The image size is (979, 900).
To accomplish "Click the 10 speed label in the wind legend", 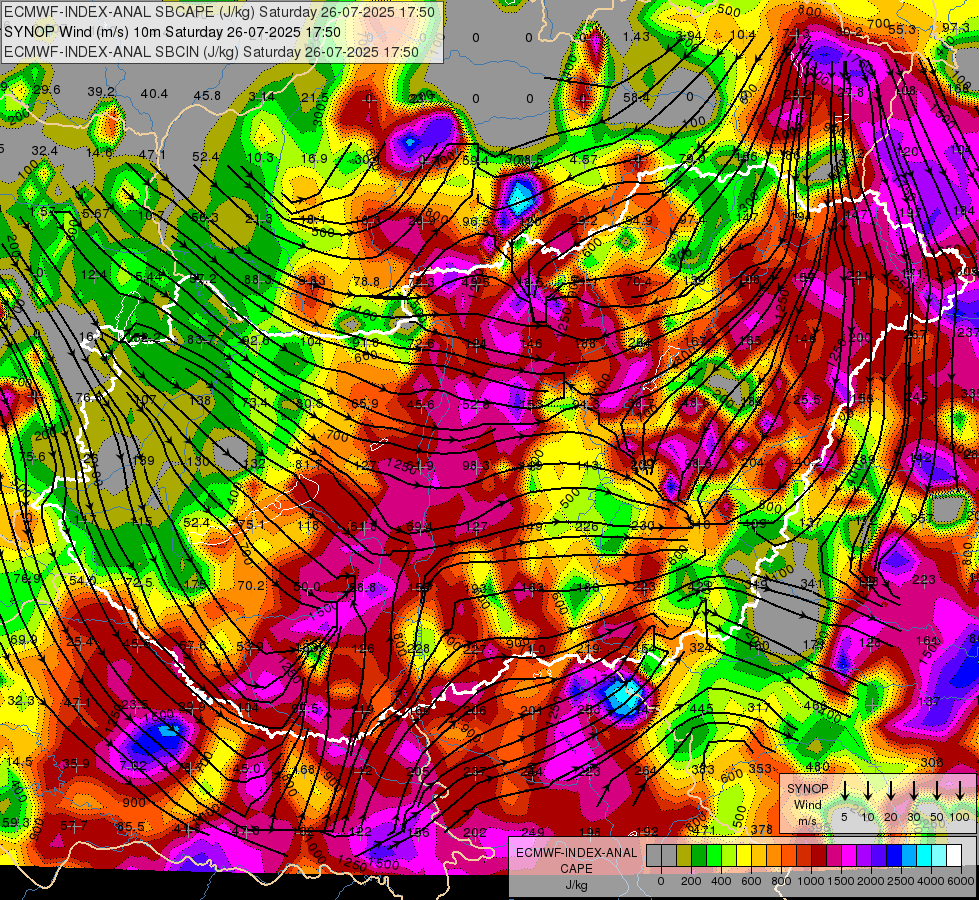I will 868,817.
